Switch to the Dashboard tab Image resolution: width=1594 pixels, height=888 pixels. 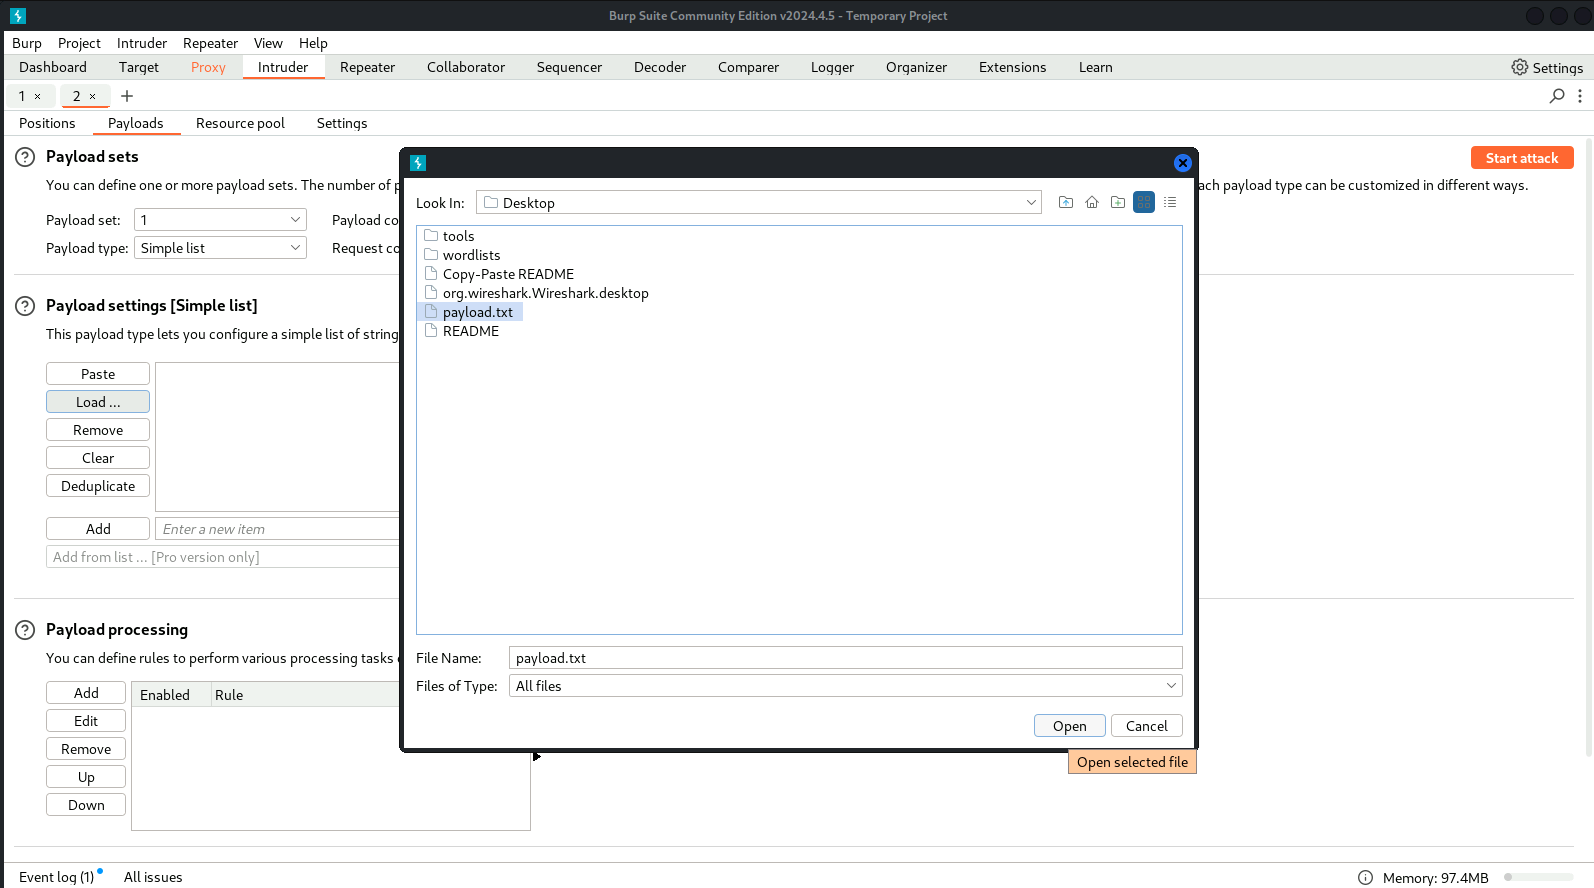[x=53, y=67]
